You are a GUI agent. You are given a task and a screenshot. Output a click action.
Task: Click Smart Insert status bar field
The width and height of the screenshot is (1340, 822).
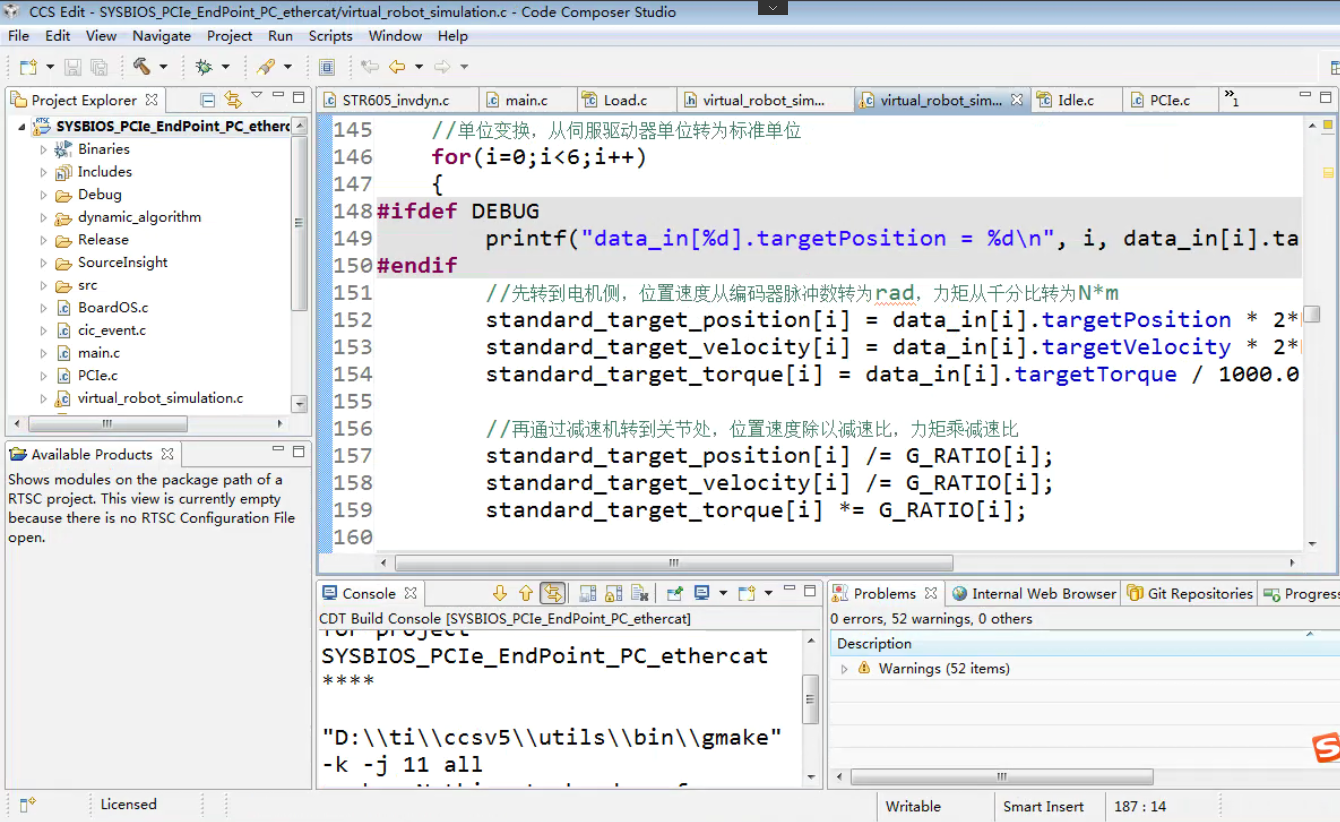(1043, 806)
